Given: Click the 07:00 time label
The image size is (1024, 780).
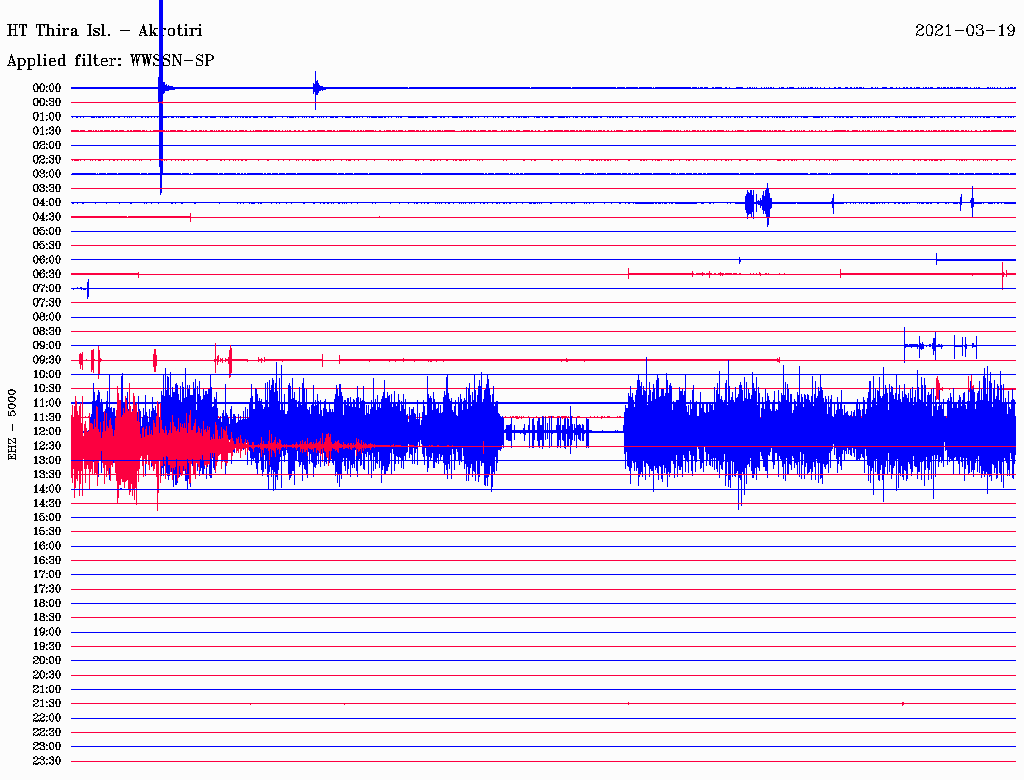Looking at the screenshot, I should [x=47, y=288].
